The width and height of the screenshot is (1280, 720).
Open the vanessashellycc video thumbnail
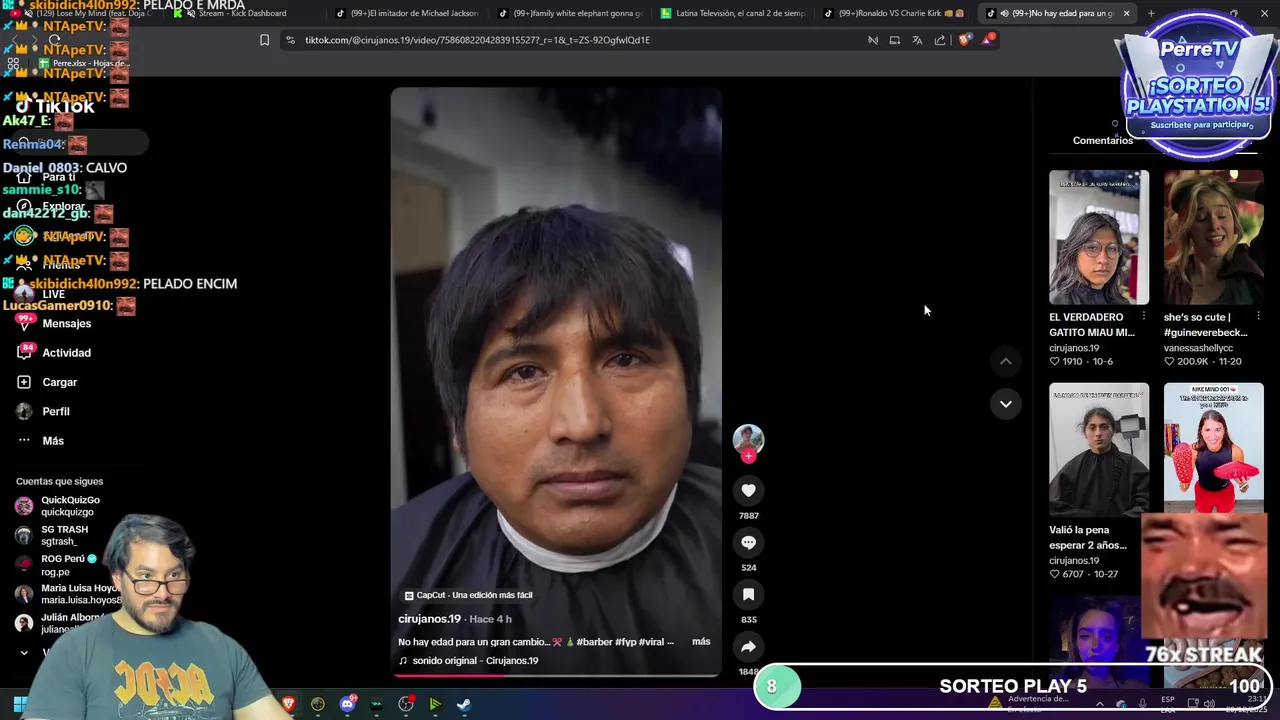(1214, 237)
